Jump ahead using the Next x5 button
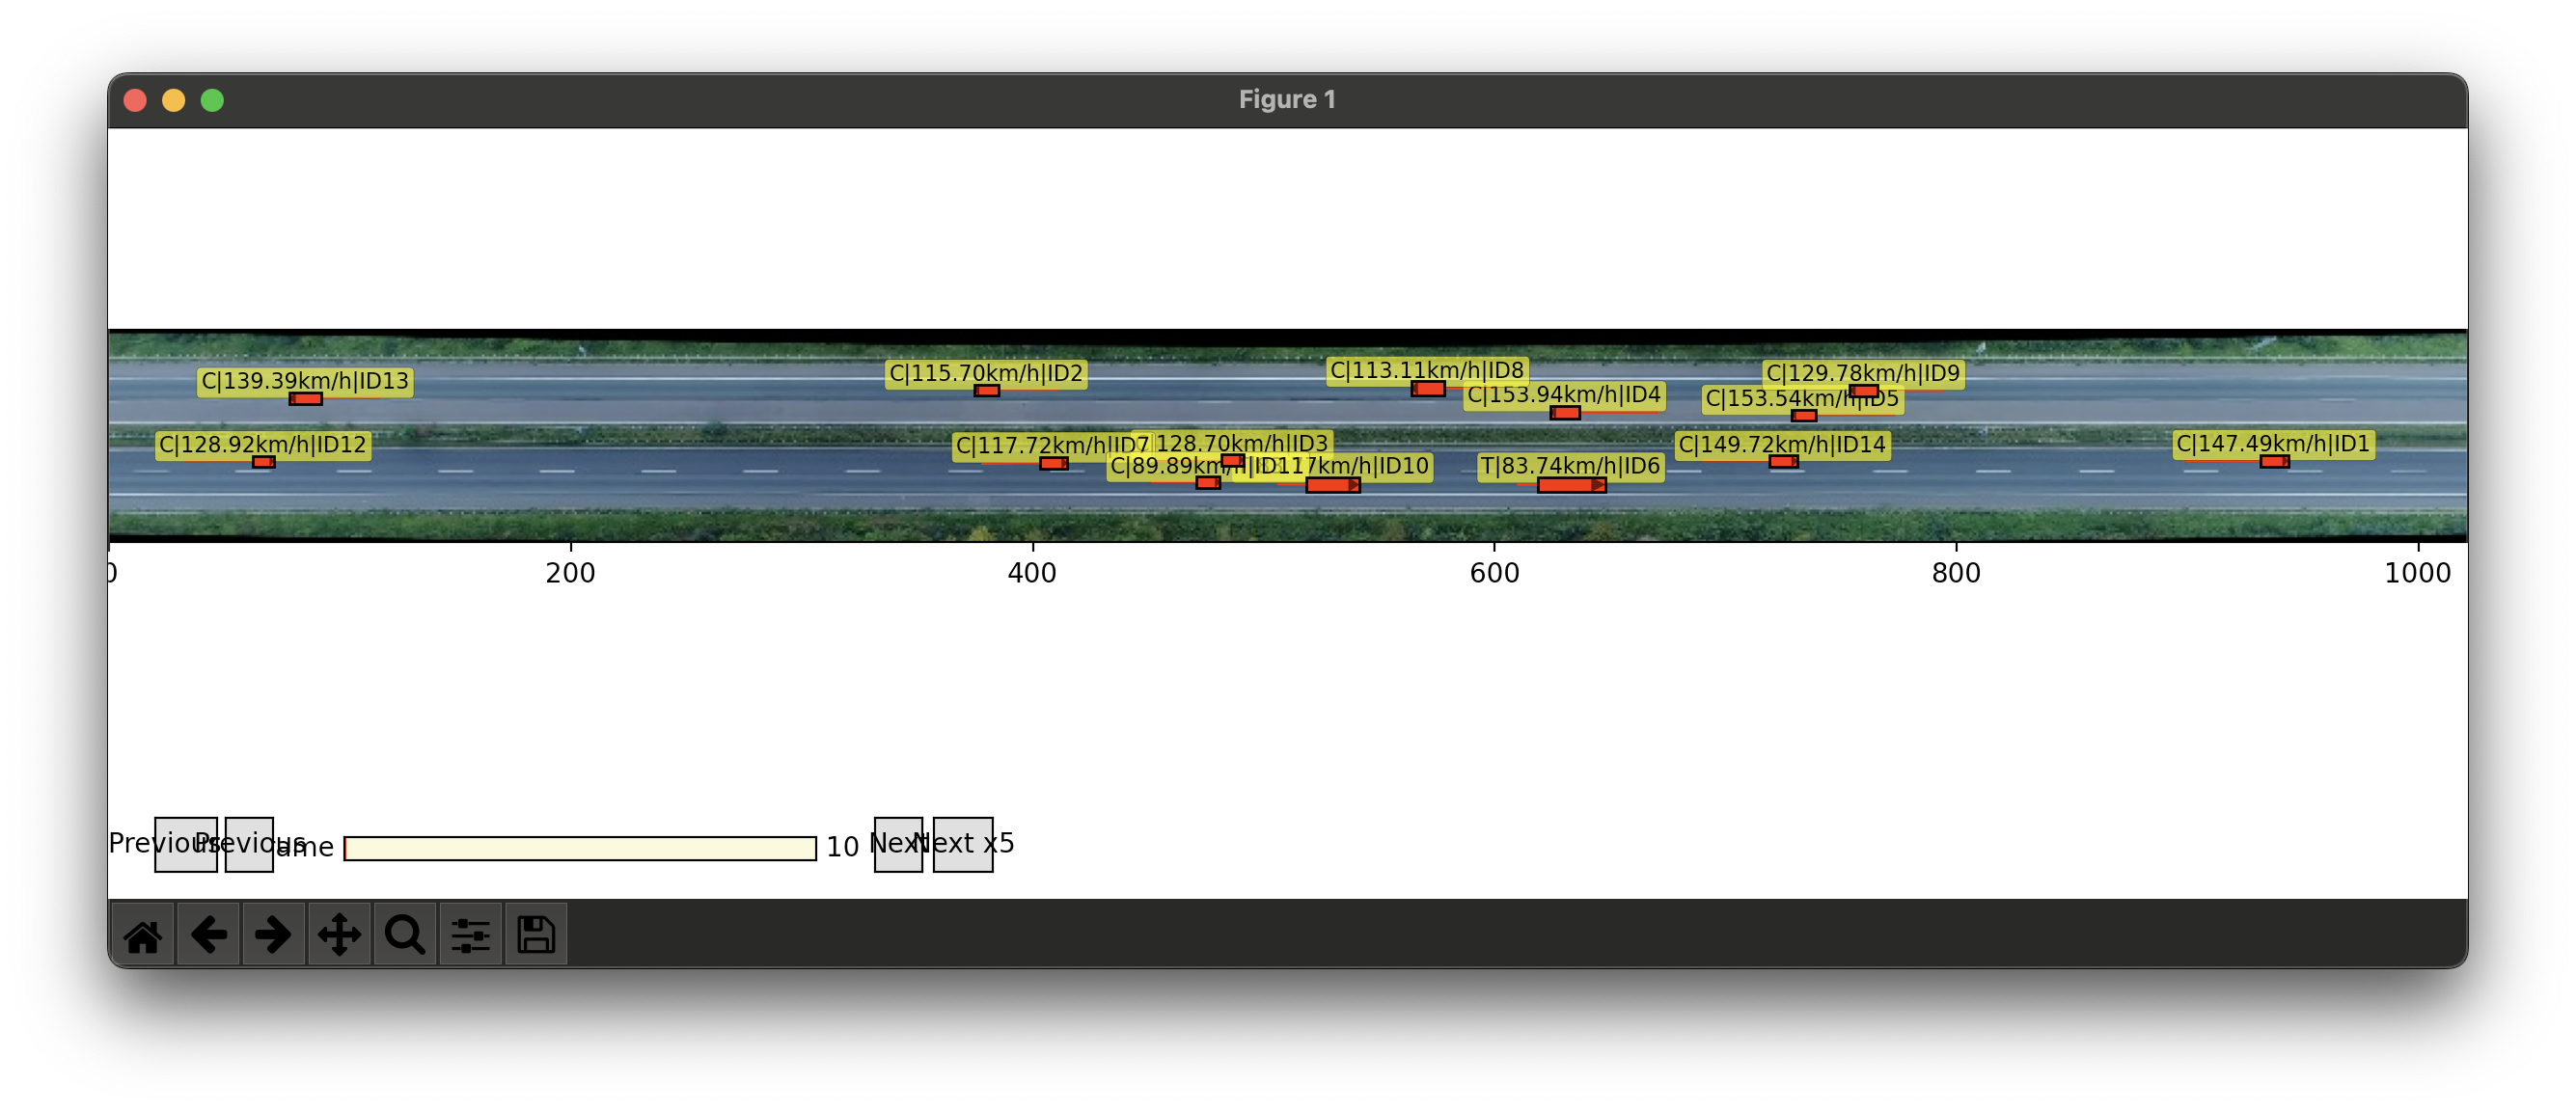 962,845
